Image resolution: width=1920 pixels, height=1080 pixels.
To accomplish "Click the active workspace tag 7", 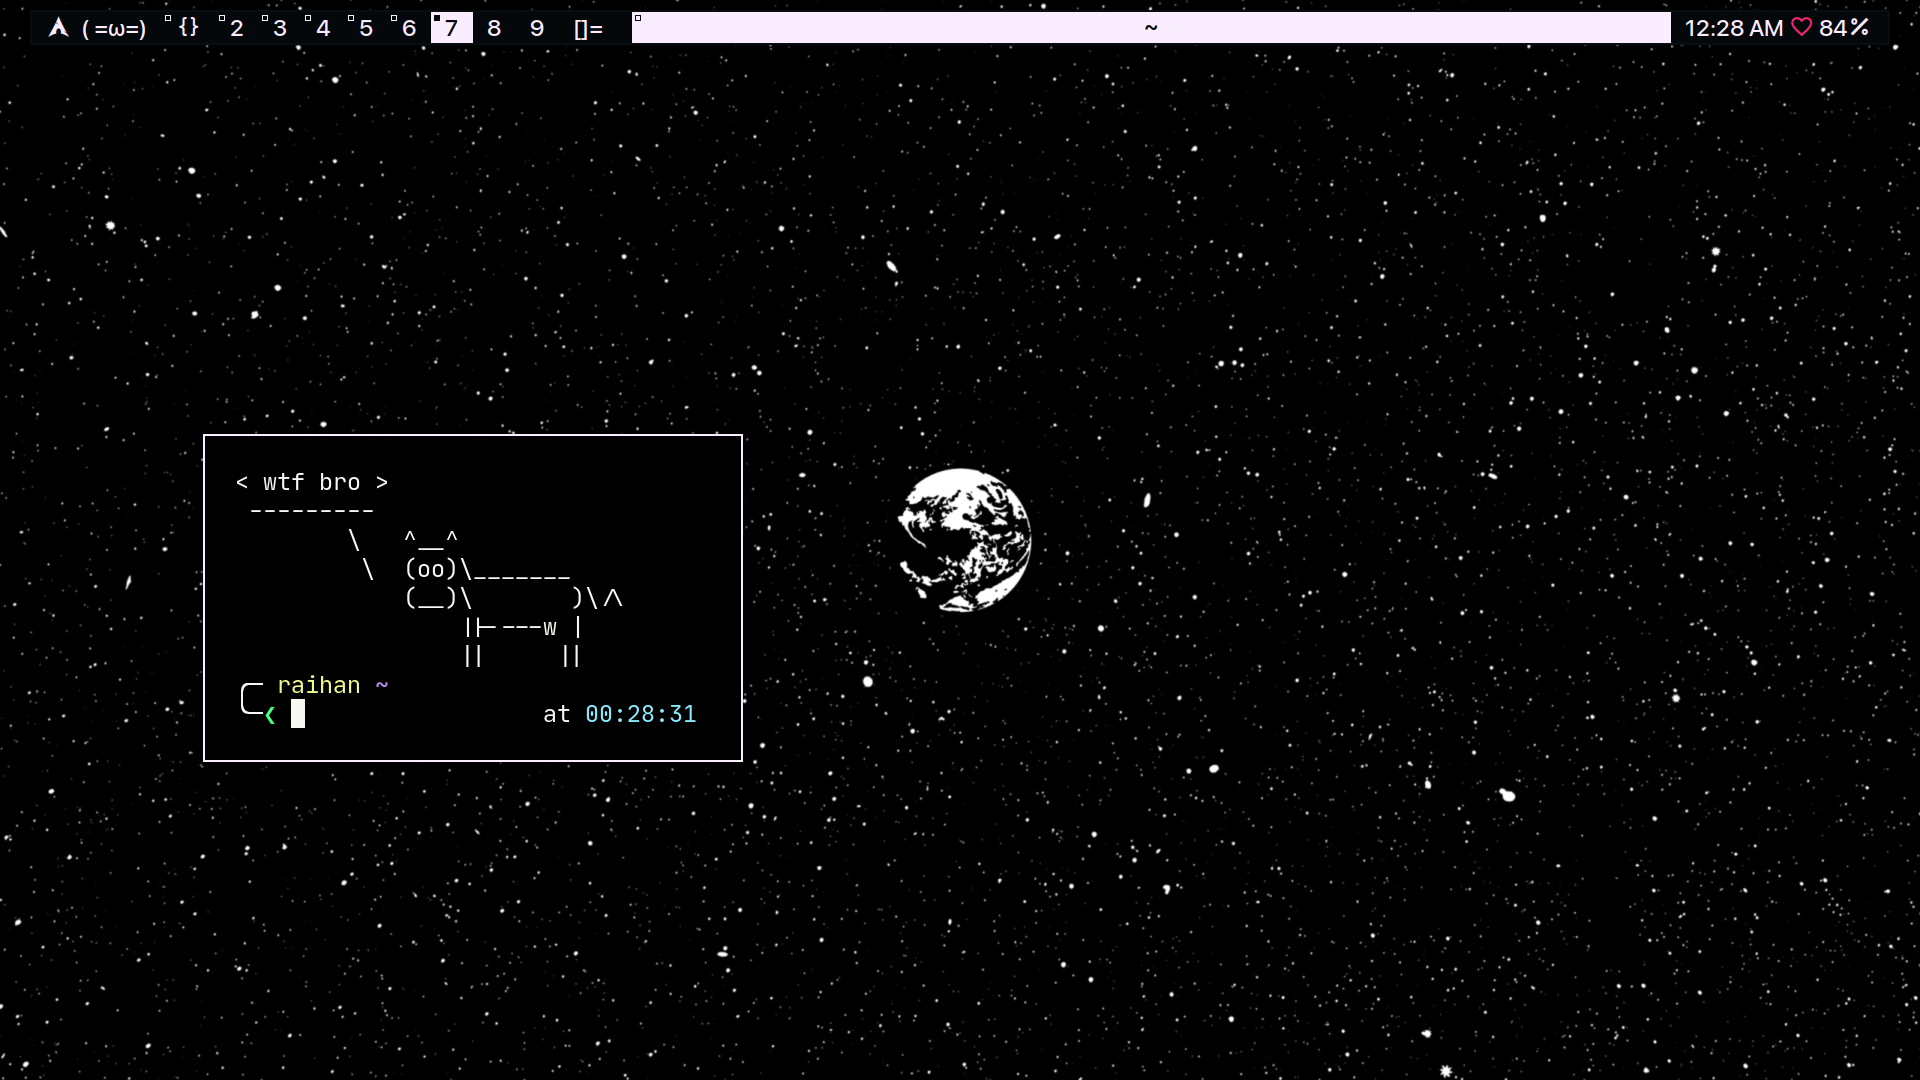I will pyautogui.click(x=451, y=28).
